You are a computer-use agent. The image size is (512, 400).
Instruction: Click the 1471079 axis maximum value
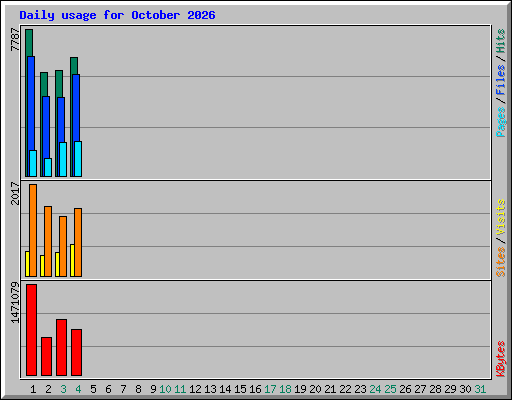pyautogui.click(x=15, y=303)
